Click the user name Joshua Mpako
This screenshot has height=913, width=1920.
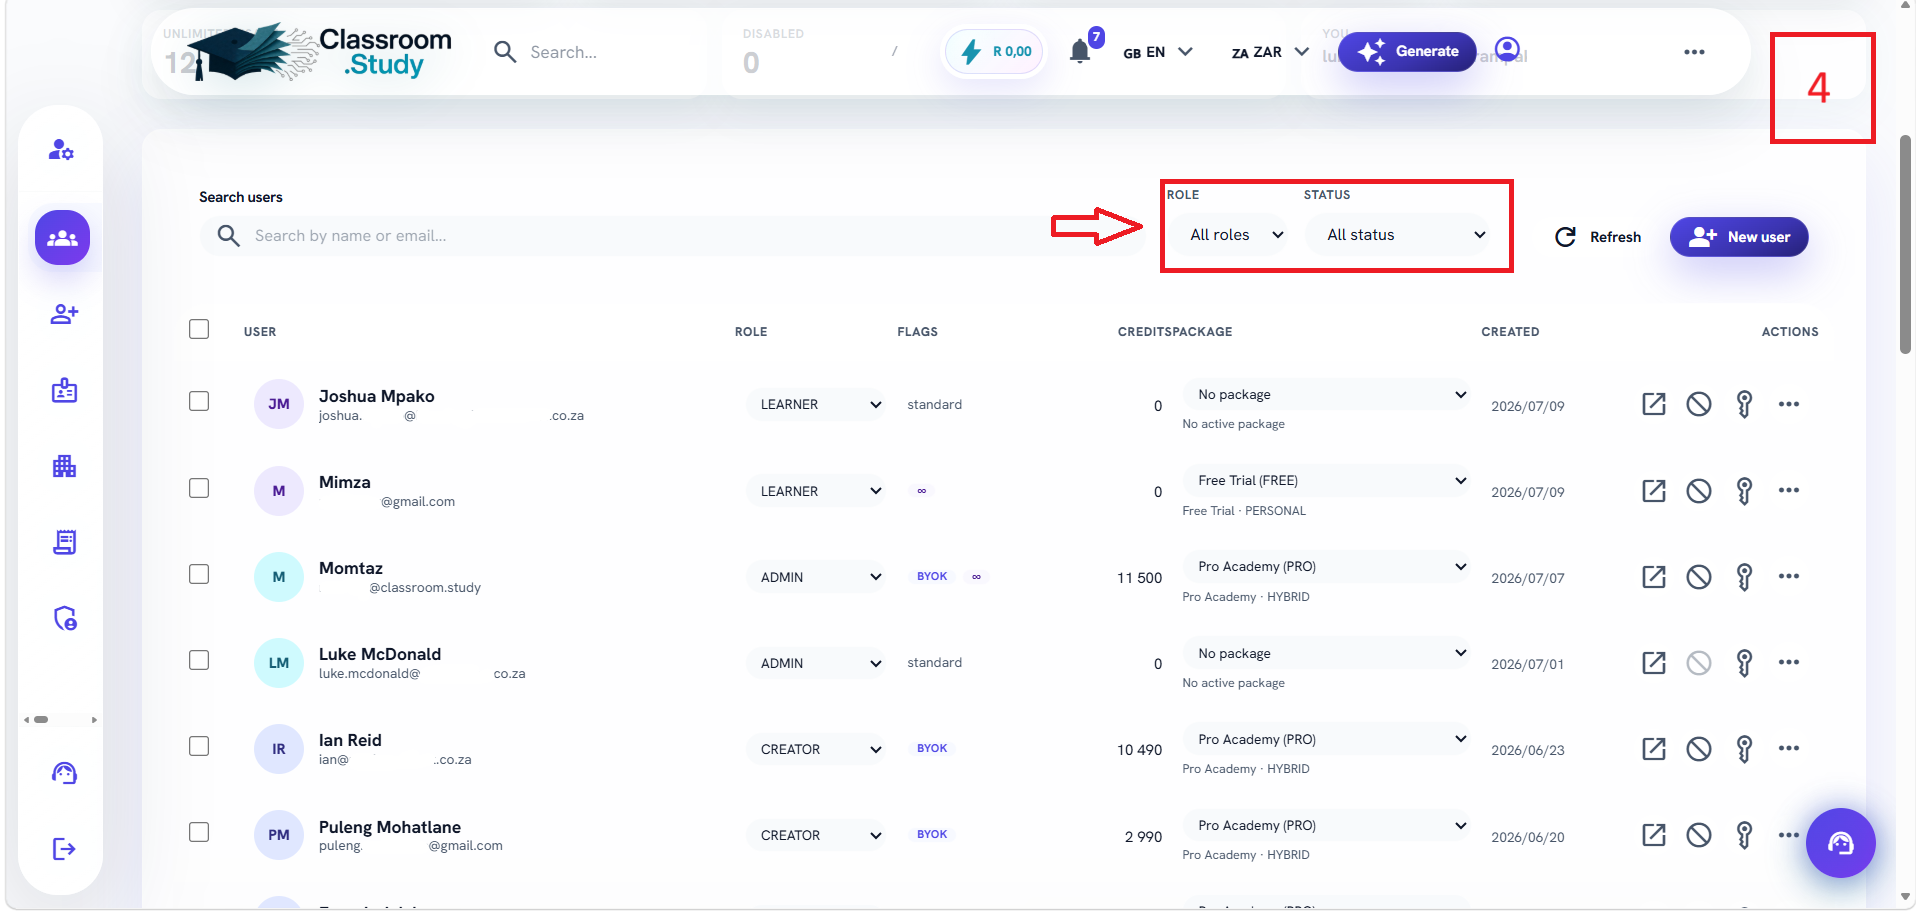pyautogui.click(x=376, y=396)
